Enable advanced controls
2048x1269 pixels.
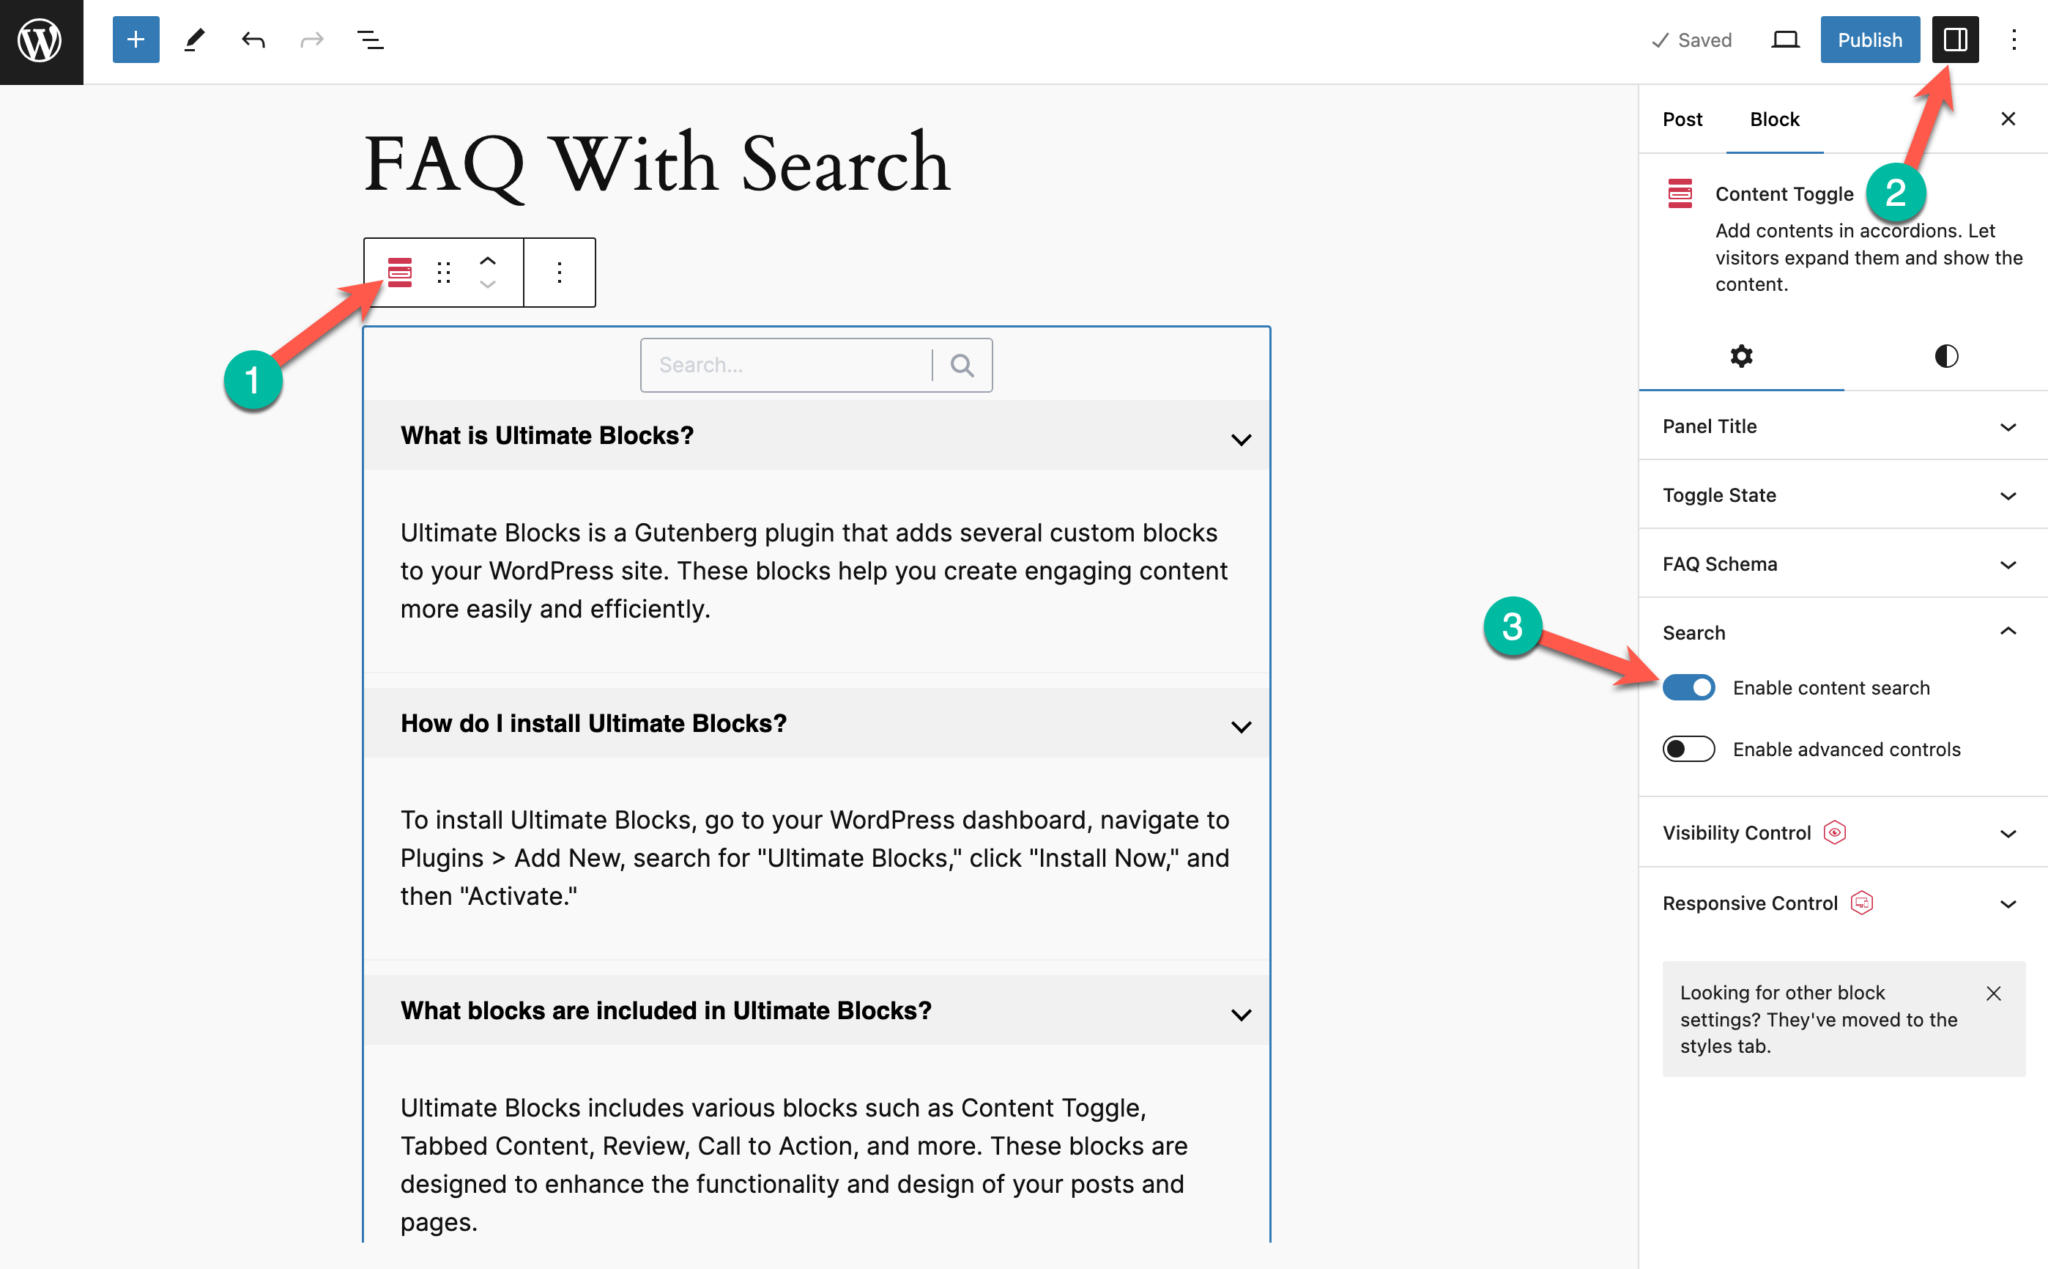click(1688, 748)
